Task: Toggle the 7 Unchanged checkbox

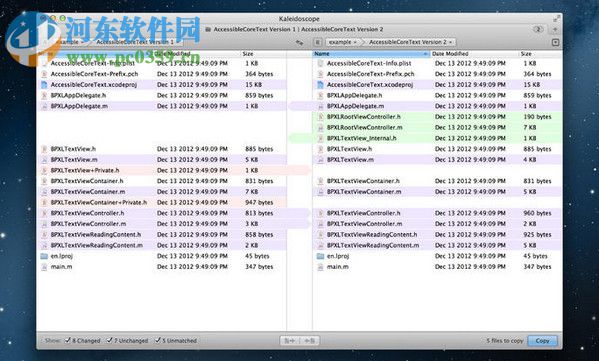Action: click(x=110, y=340)
